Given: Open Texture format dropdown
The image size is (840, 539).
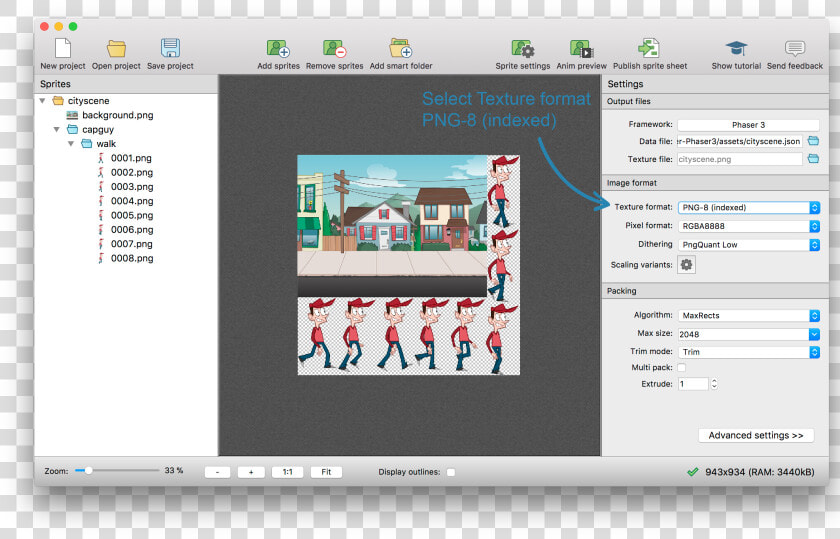Looking at the screenshot, I should (748, 207).
